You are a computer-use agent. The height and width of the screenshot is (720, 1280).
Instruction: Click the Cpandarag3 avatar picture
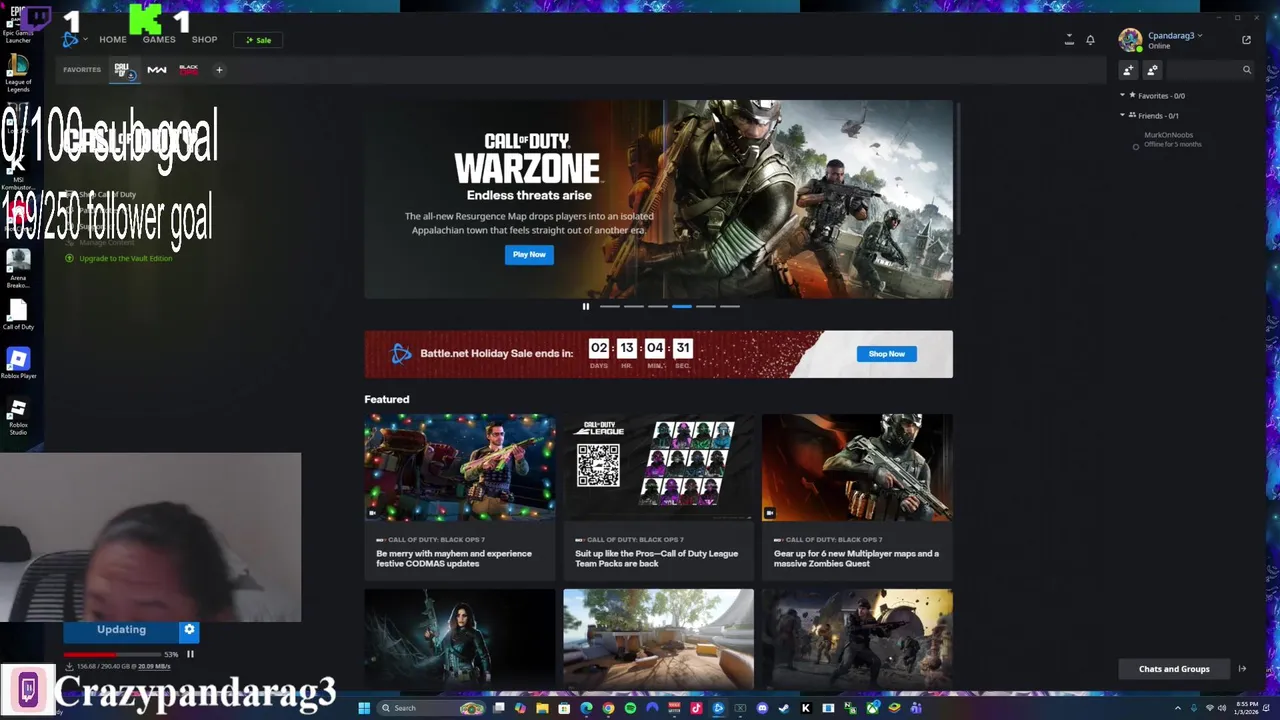pyautogui.click(x=1130, y=40)
